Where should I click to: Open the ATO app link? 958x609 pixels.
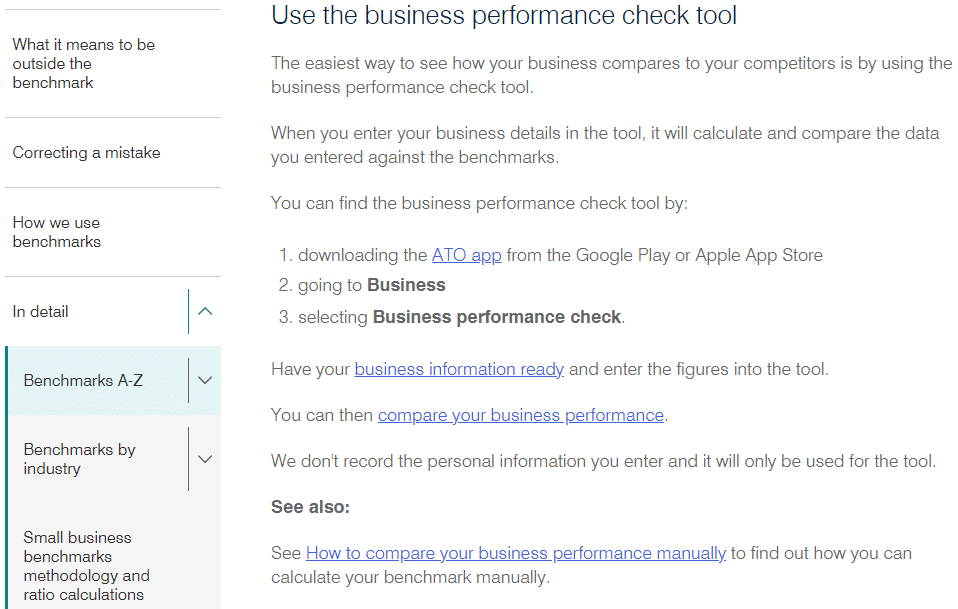(x=466, y=255)
